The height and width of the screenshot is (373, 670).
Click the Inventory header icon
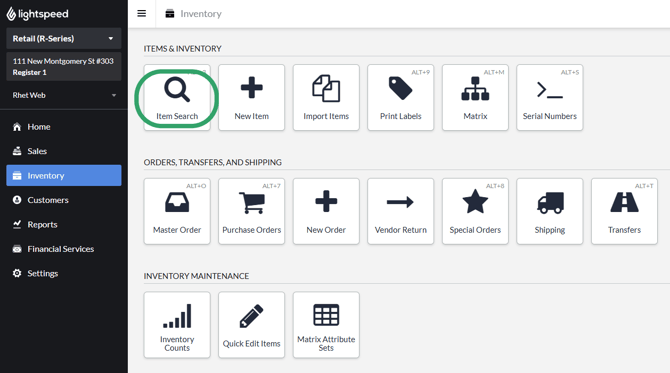point(170,14)
